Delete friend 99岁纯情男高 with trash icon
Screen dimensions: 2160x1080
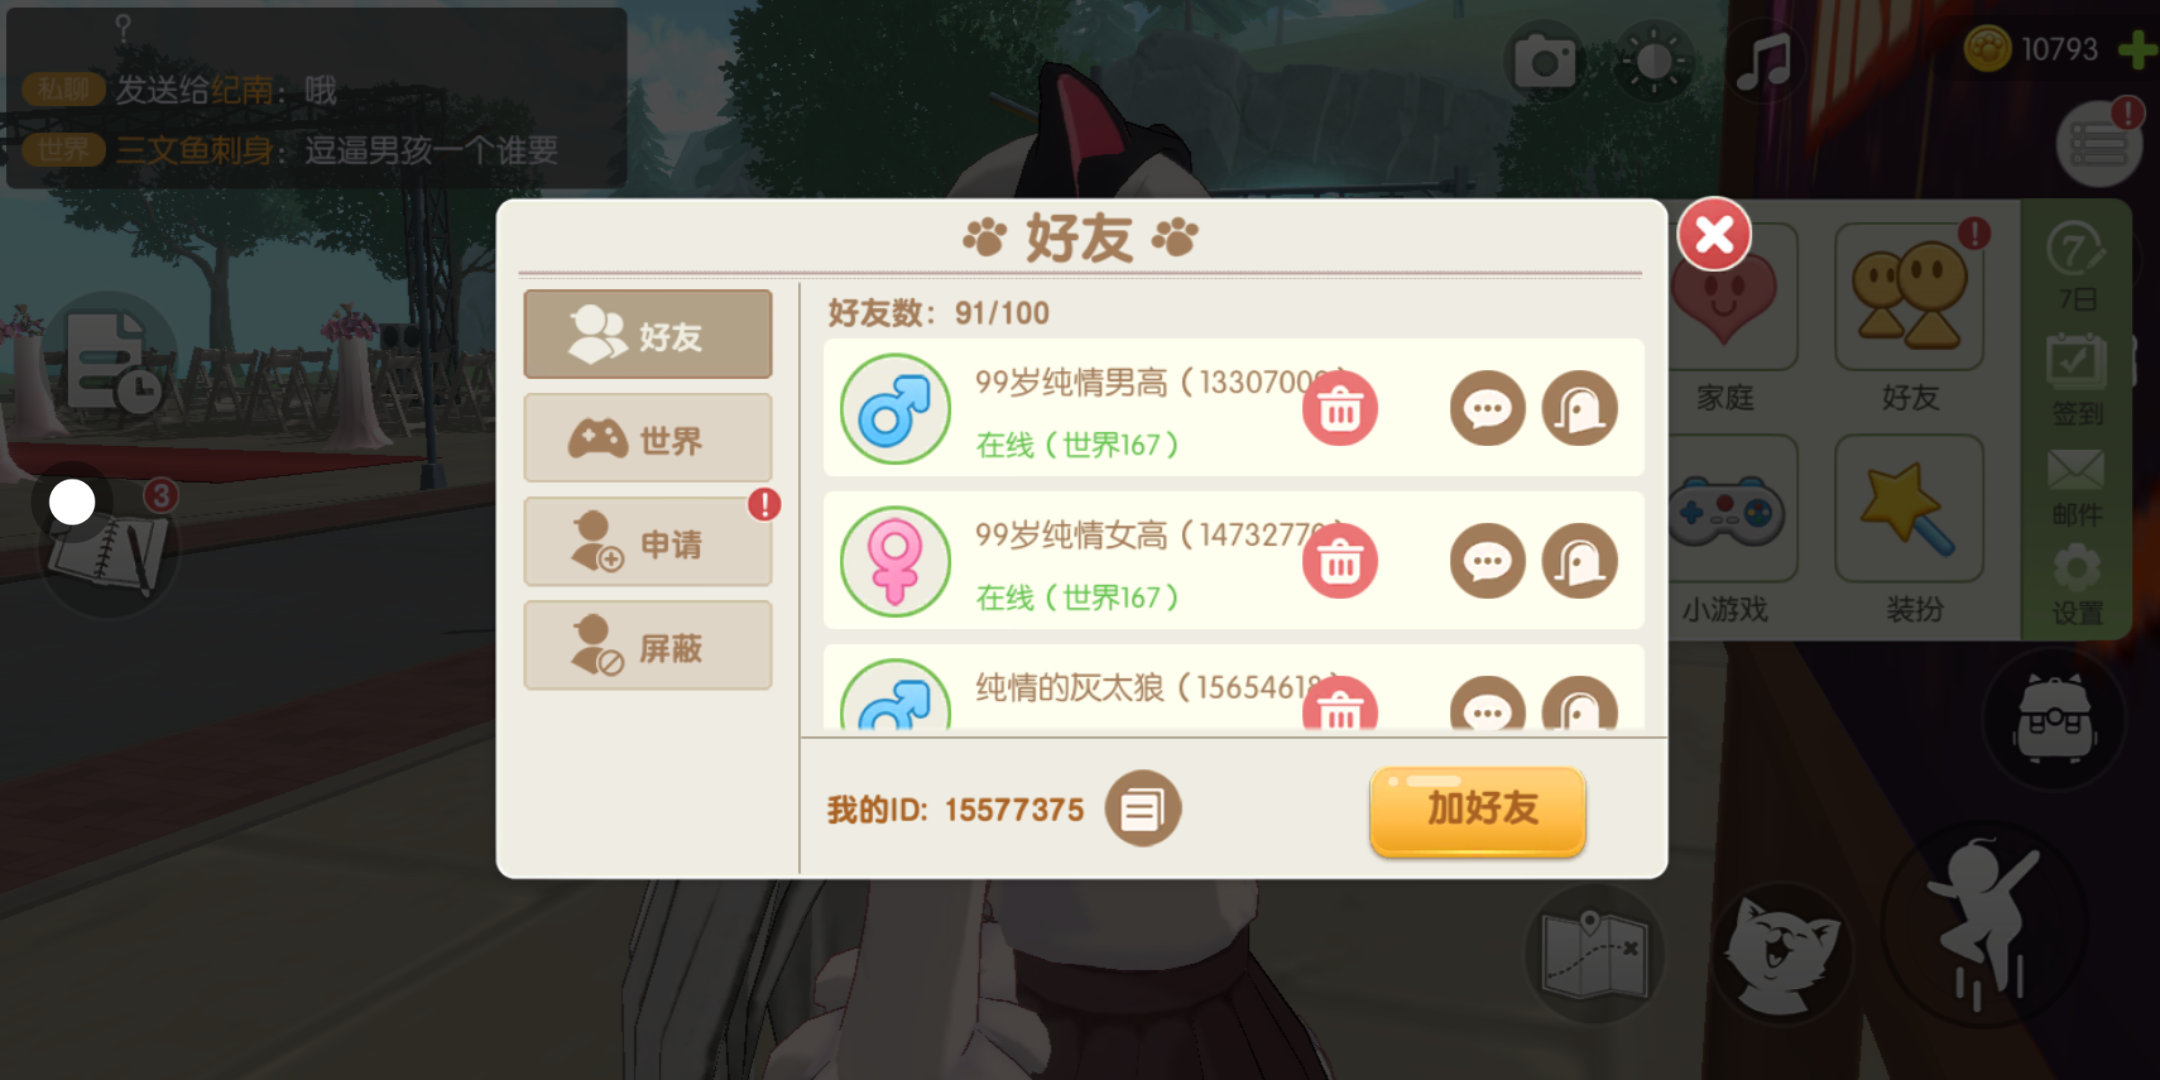[x=1340, y=409]
